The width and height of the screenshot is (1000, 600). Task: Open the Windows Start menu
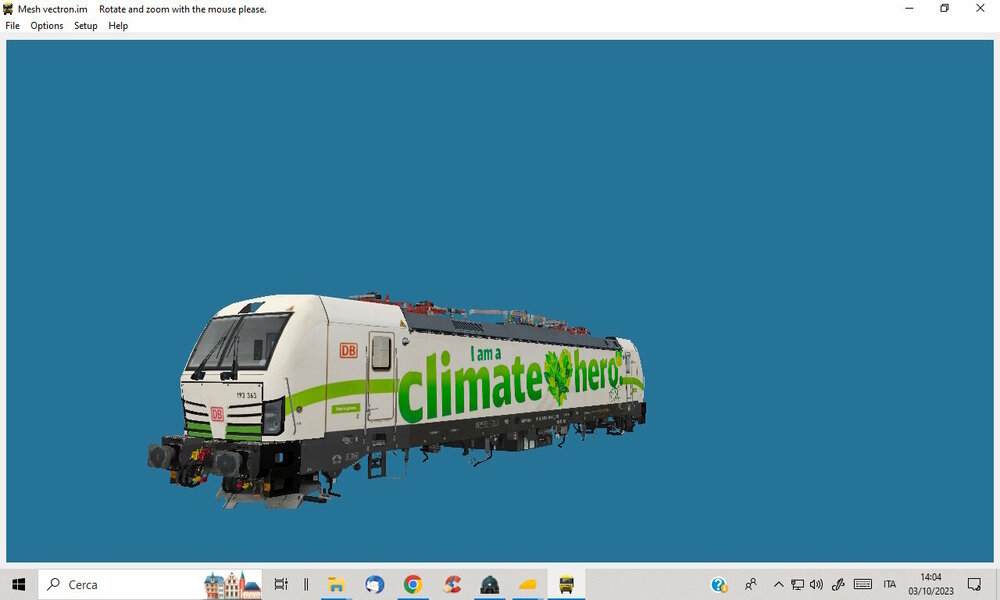click(18, 584)
